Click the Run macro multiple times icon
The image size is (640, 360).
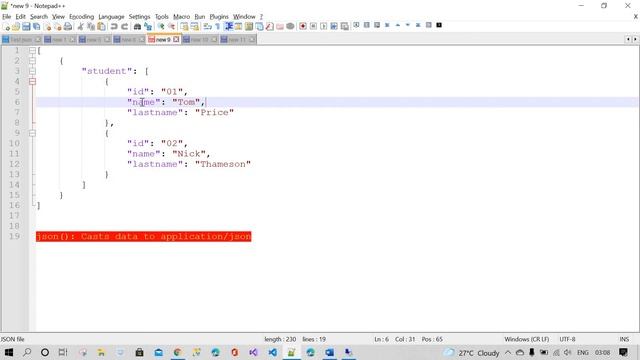pyautogui.click(x=334, y=27)
